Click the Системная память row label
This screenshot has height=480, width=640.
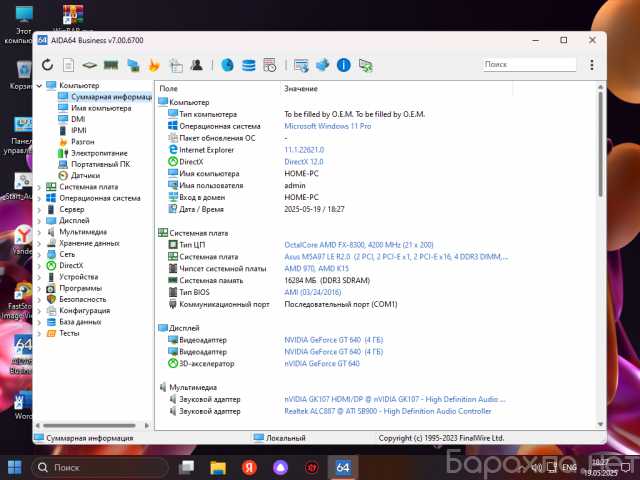[x=211, y=280]
